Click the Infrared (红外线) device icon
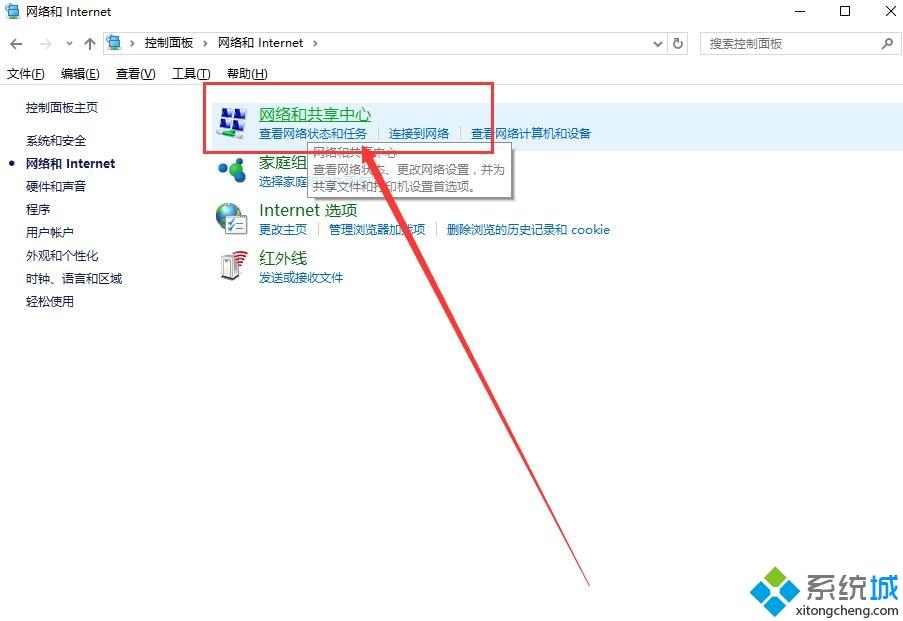The image size is (903, 621). tap(231, 266)
